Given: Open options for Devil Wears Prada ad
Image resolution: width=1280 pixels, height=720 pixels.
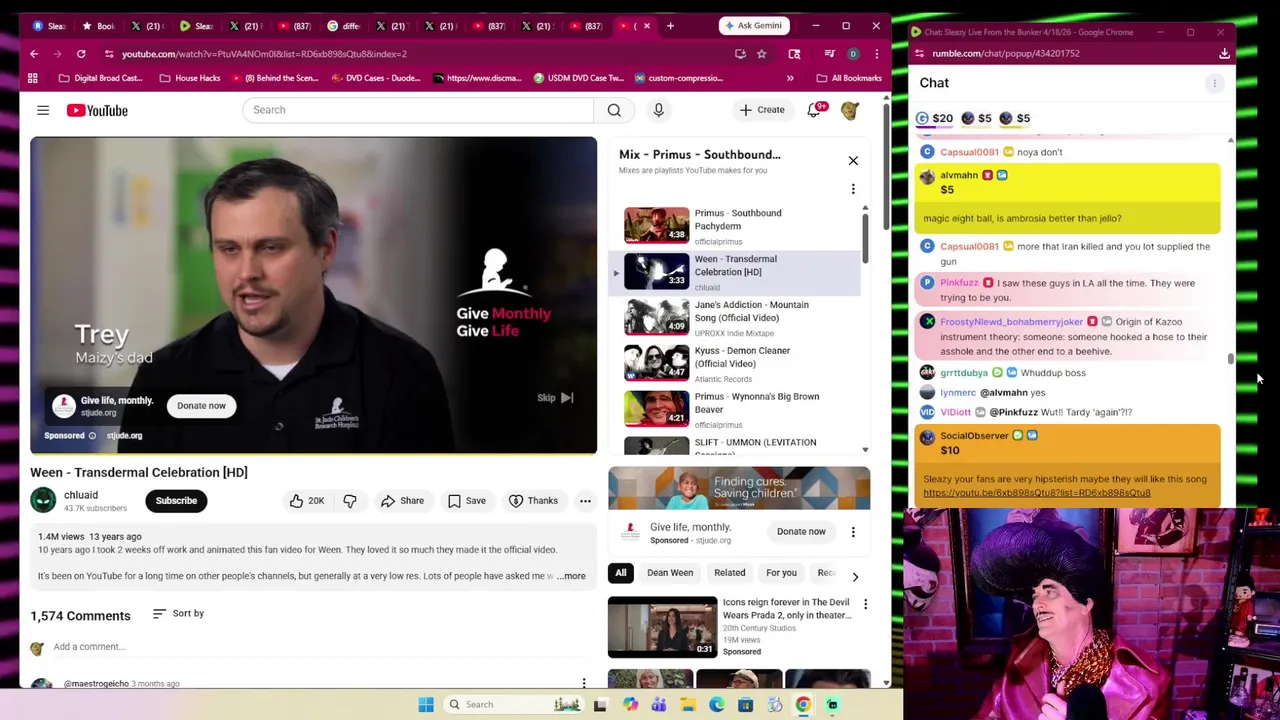Looking at the screenshot, I should point(865,604).
